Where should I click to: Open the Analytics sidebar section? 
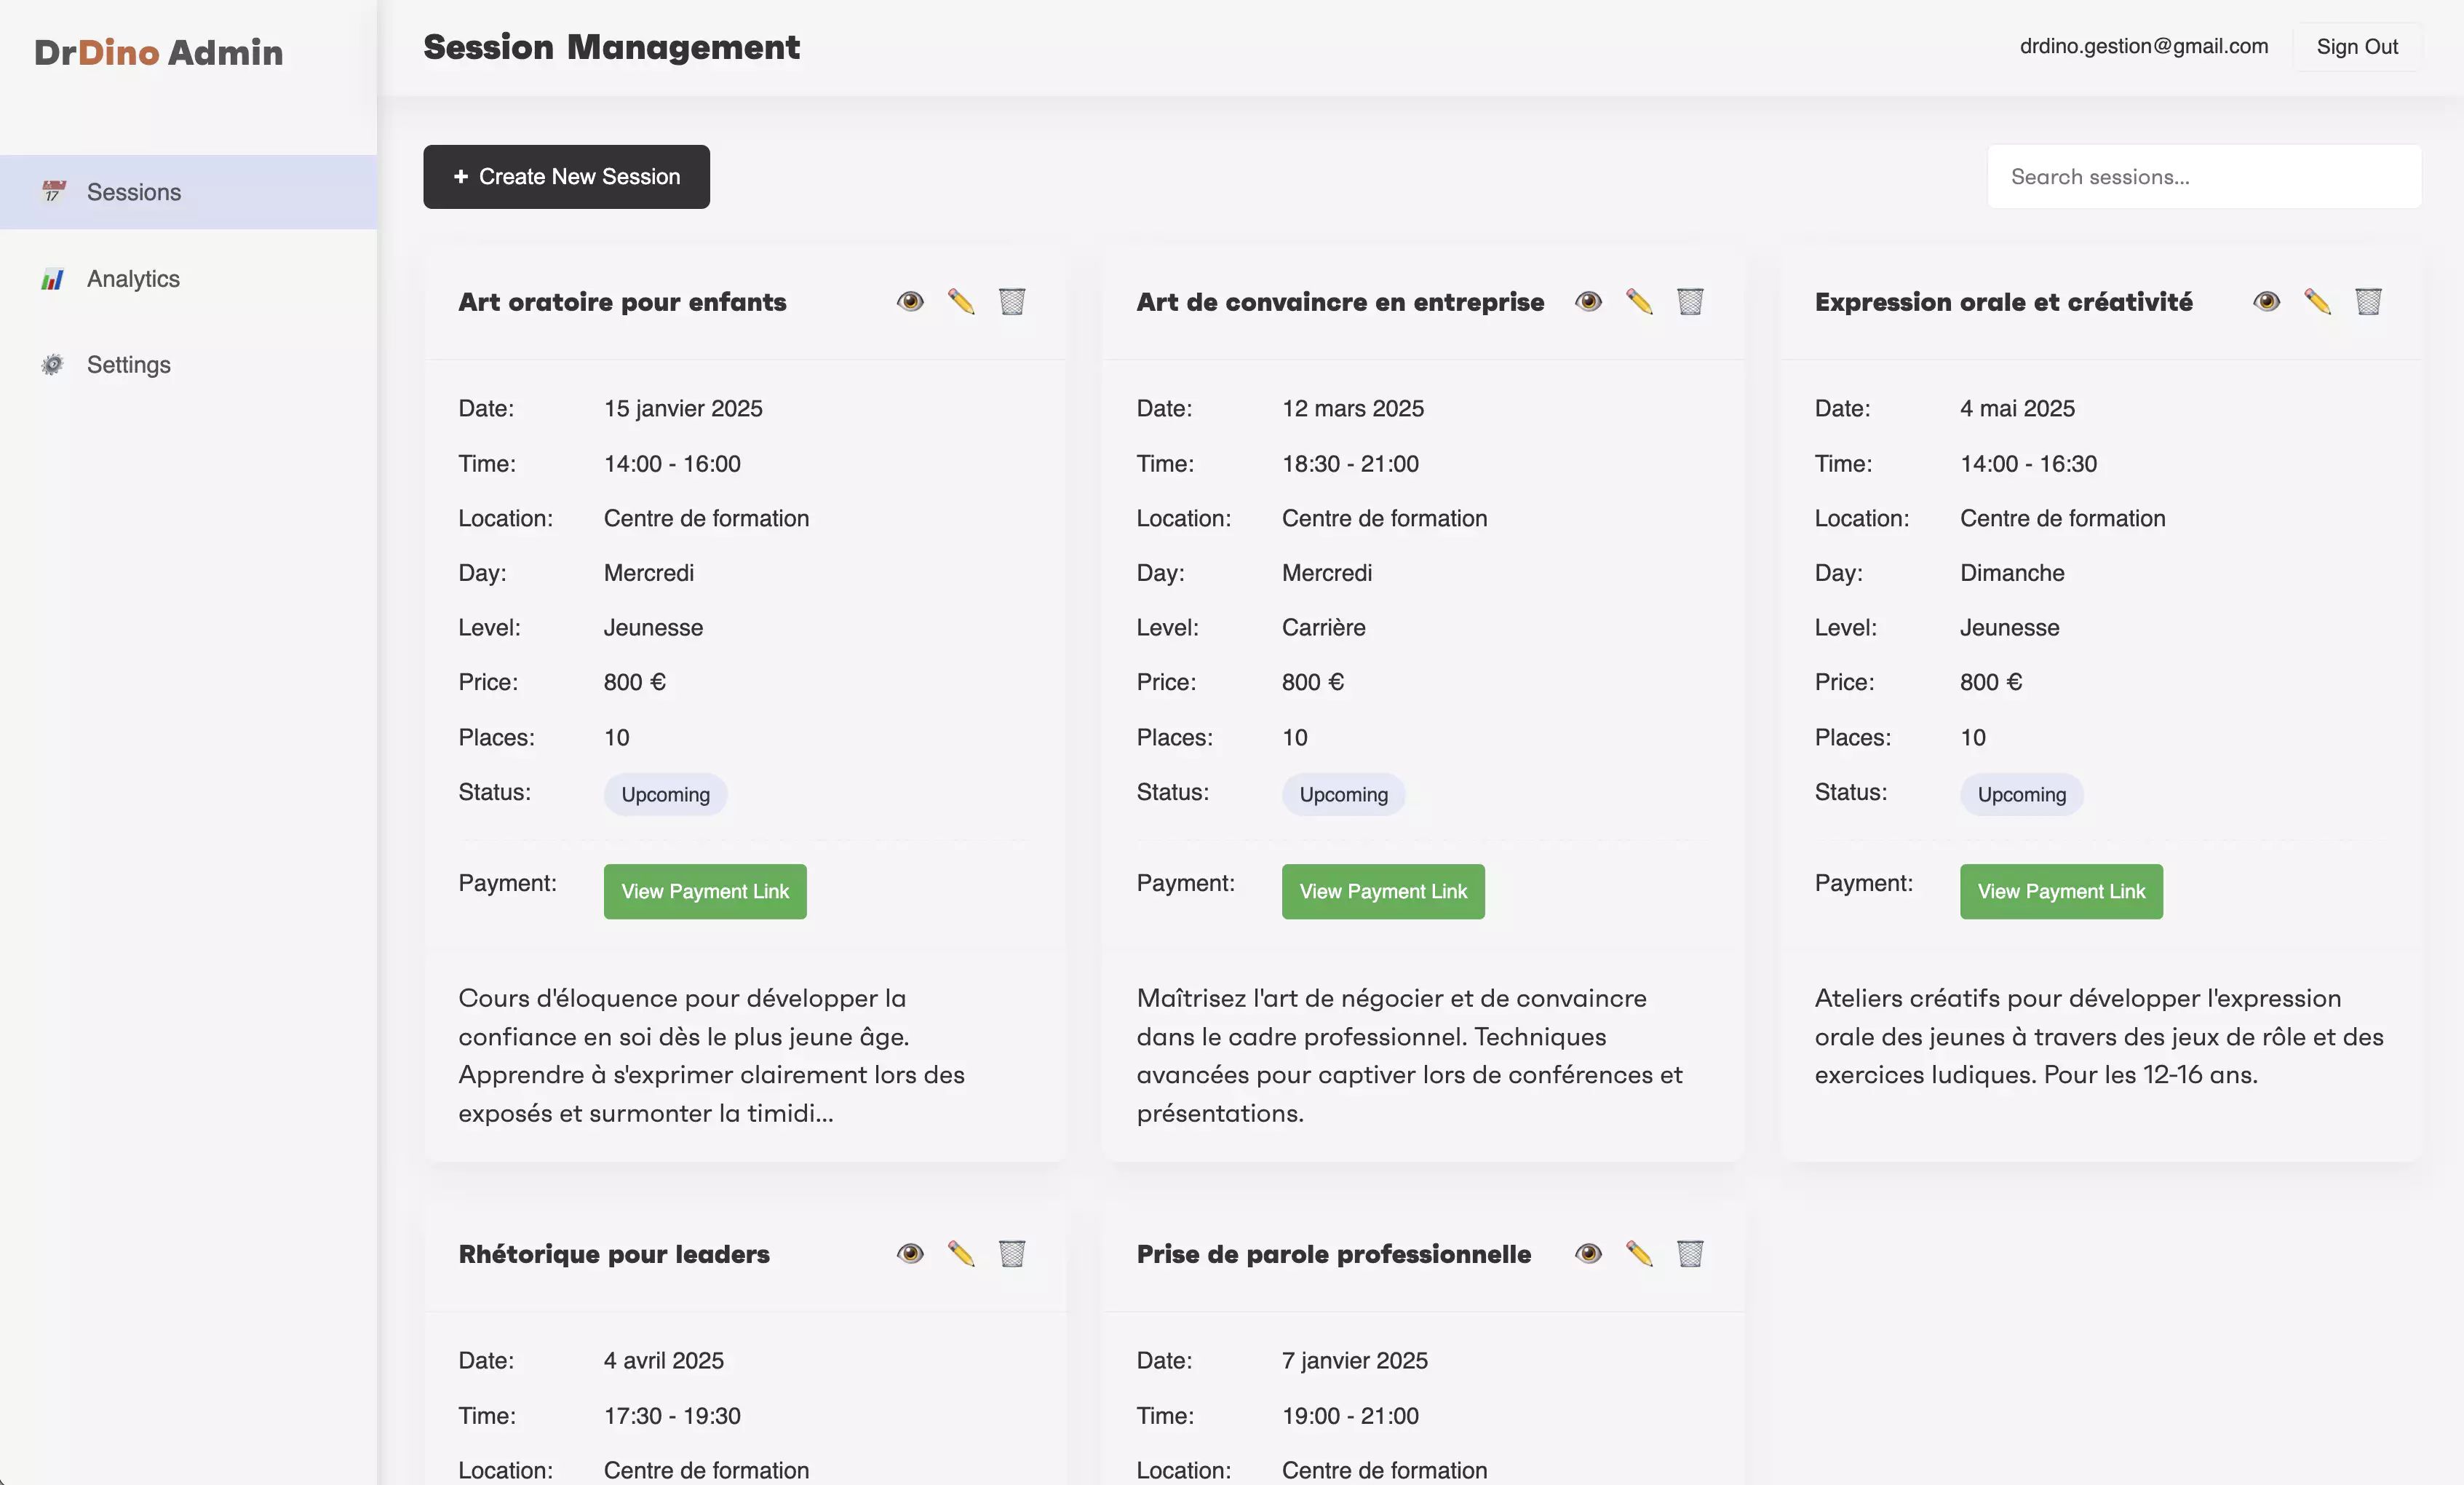pyautogui.click(x=133, y=279)
